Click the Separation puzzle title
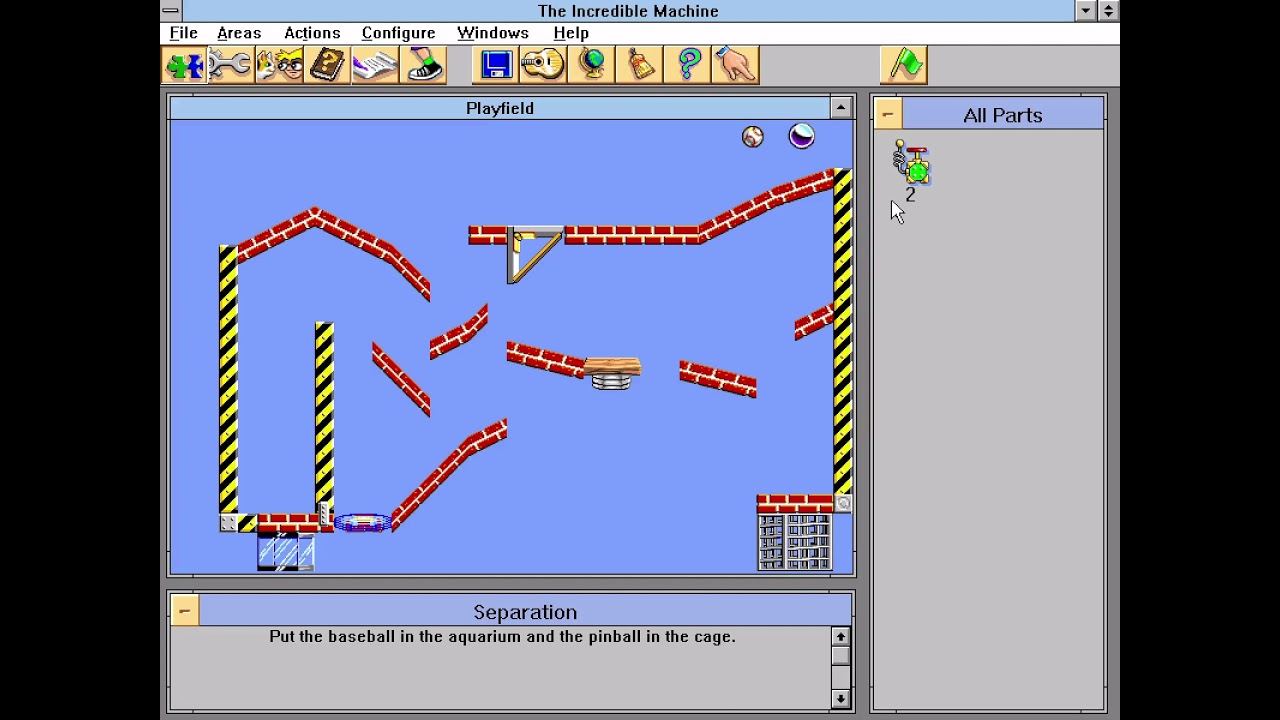The height and width of the screenshot is (720, 1280). click(x=525, y=612)
